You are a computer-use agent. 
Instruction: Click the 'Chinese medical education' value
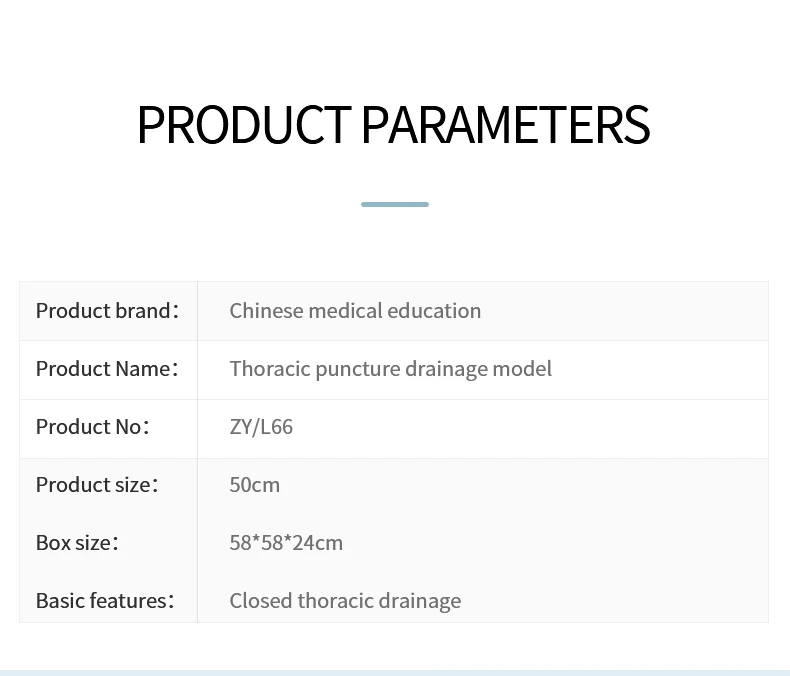pyautogui.click(x=355, y=311)
